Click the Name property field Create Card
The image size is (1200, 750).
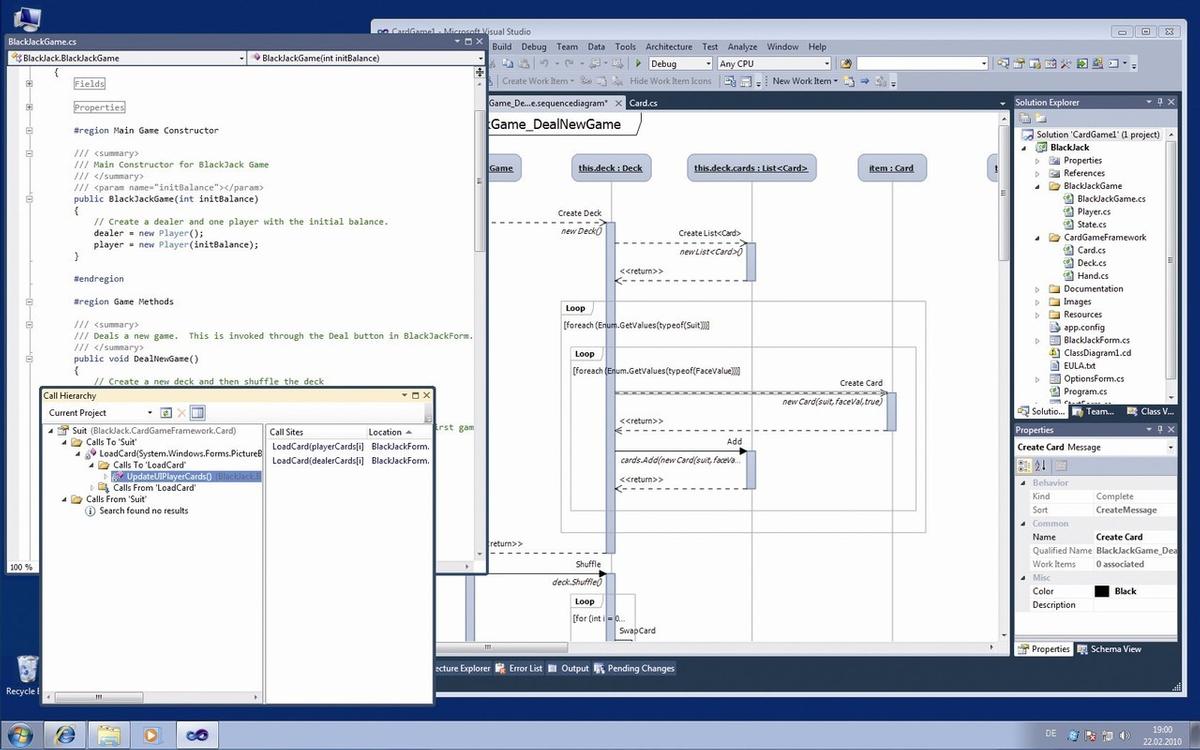pos(1134,537)
